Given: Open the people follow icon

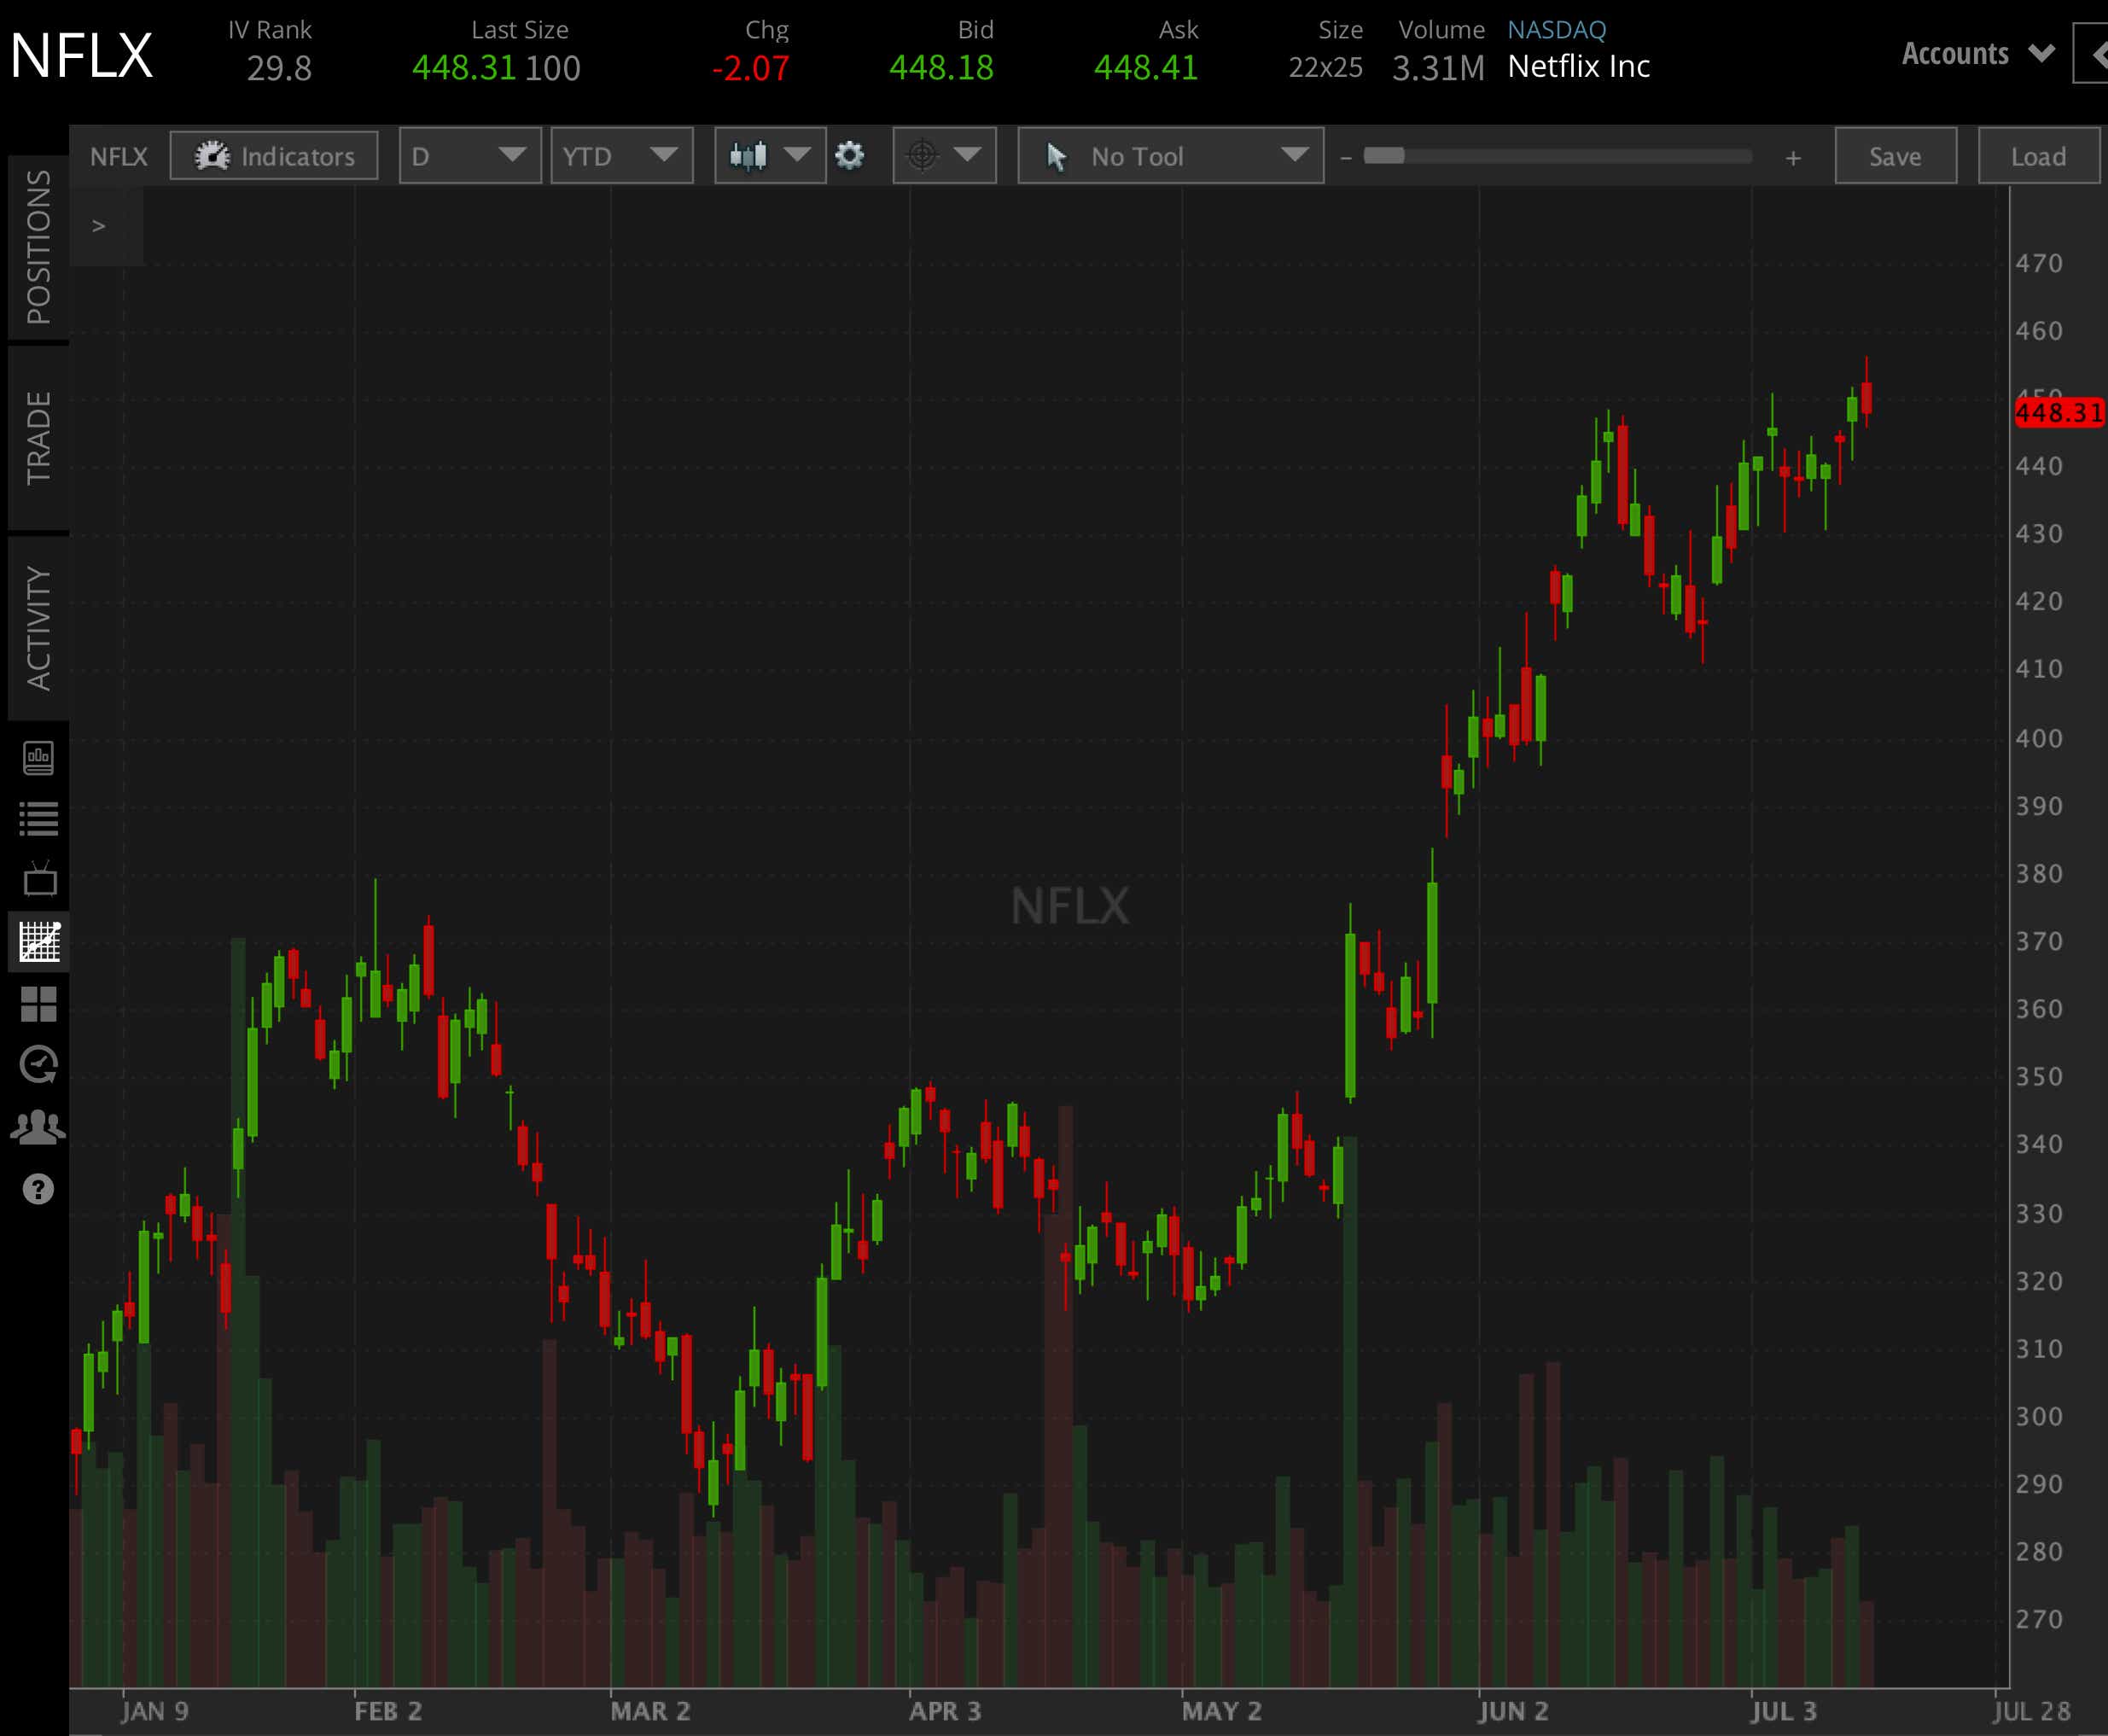Looking at the screenshot, I should pos(38,1127).
